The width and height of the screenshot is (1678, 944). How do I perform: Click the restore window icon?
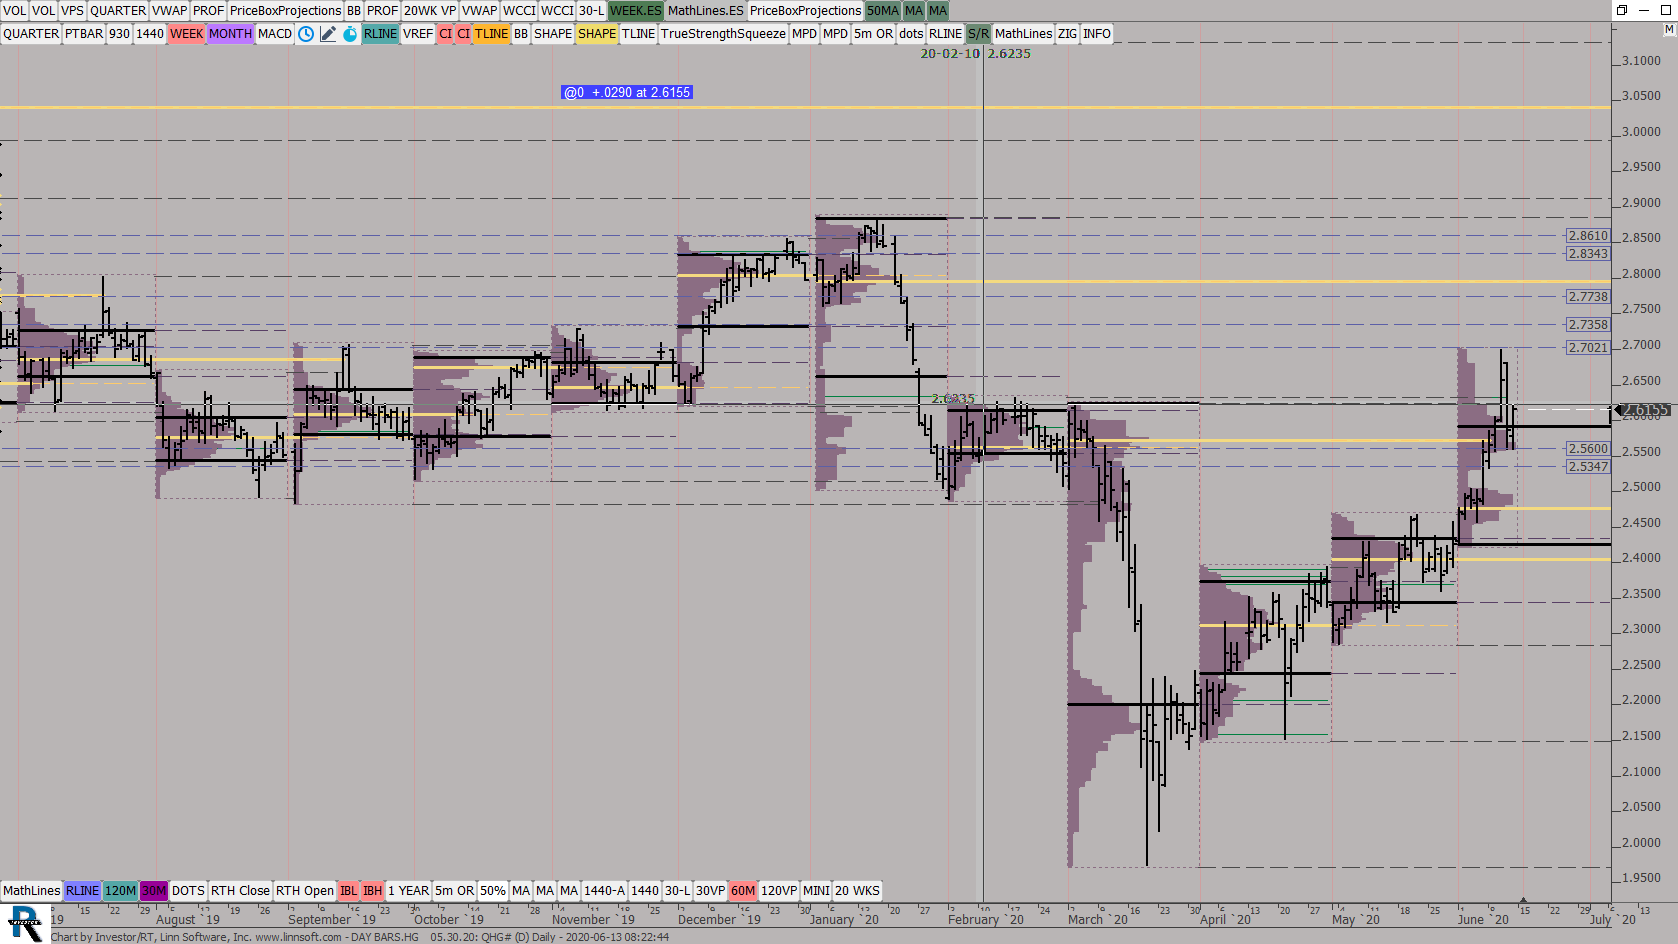1622,10
